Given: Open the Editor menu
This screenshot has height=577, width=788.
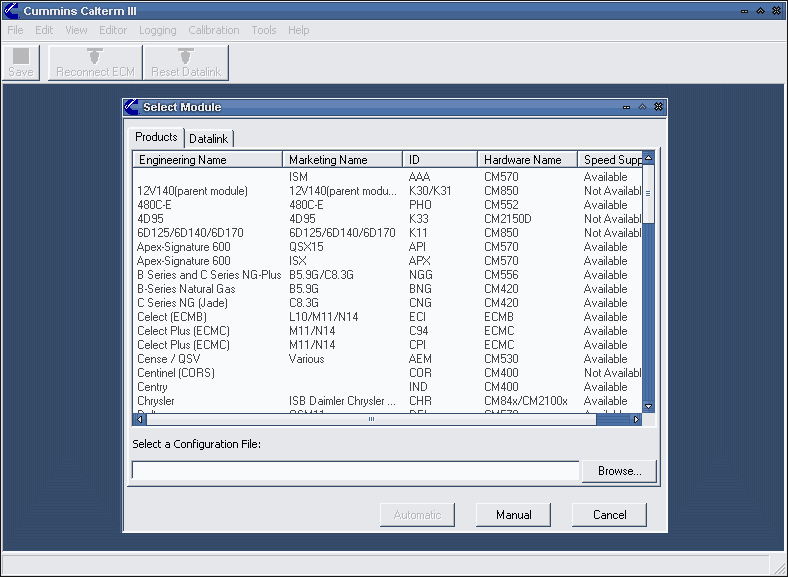Looking at the screenshot, I should coord(113,30).
